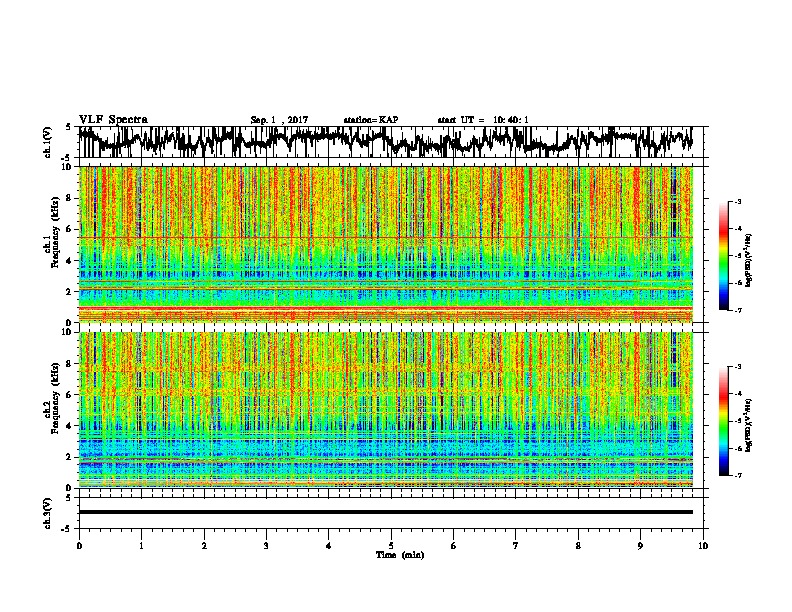Image resolution: width=792 pixels, height=612 pixels.
Task: Click the time axis tick label '0'
Action: [79, 546]
